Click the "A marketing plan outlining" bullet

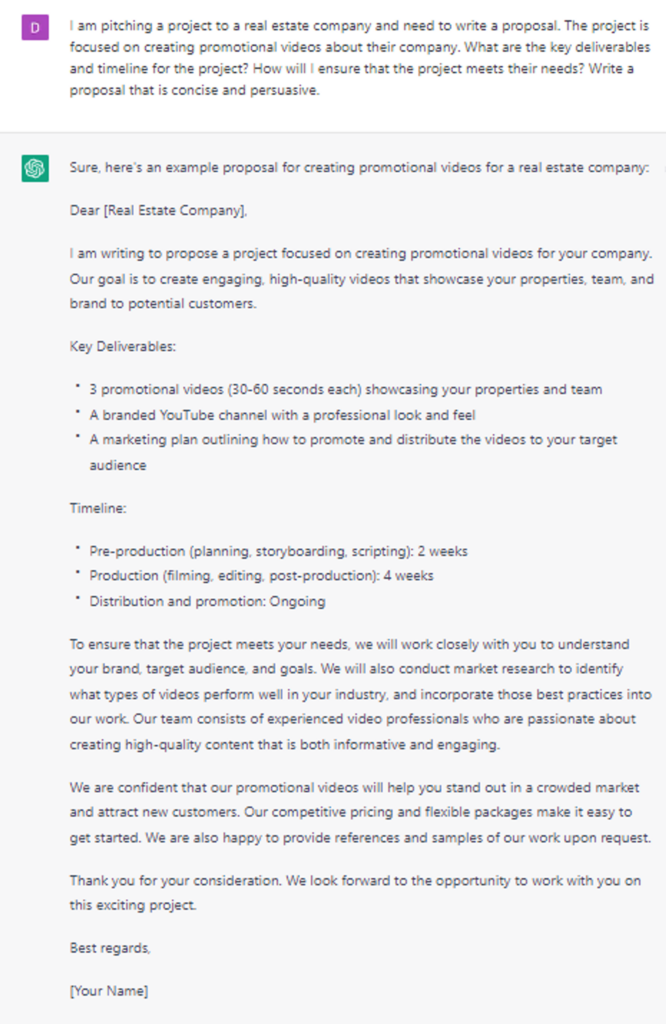(x=353, y=440)
